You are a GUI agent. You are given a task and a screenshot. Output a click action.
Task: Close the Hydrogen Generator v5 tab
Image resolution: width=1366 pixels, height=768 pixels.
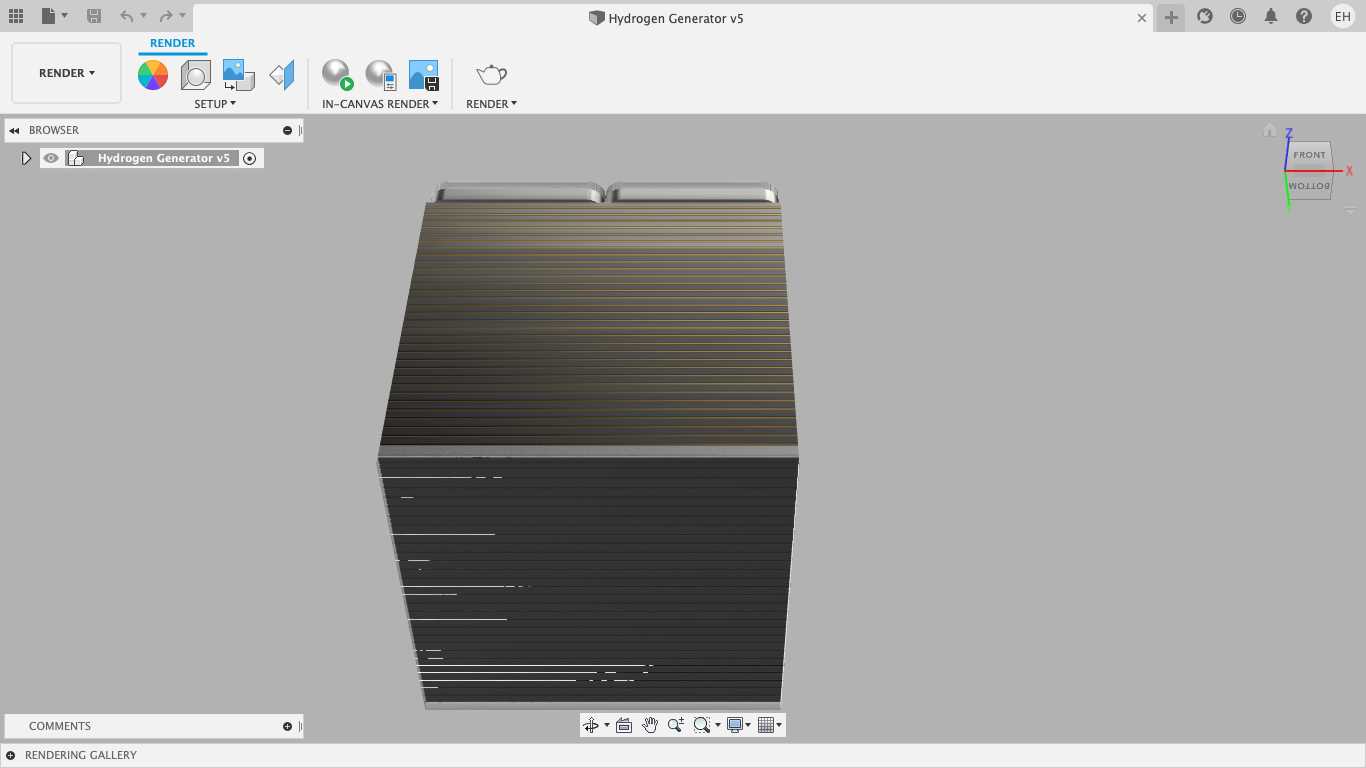pos(1142,18)
